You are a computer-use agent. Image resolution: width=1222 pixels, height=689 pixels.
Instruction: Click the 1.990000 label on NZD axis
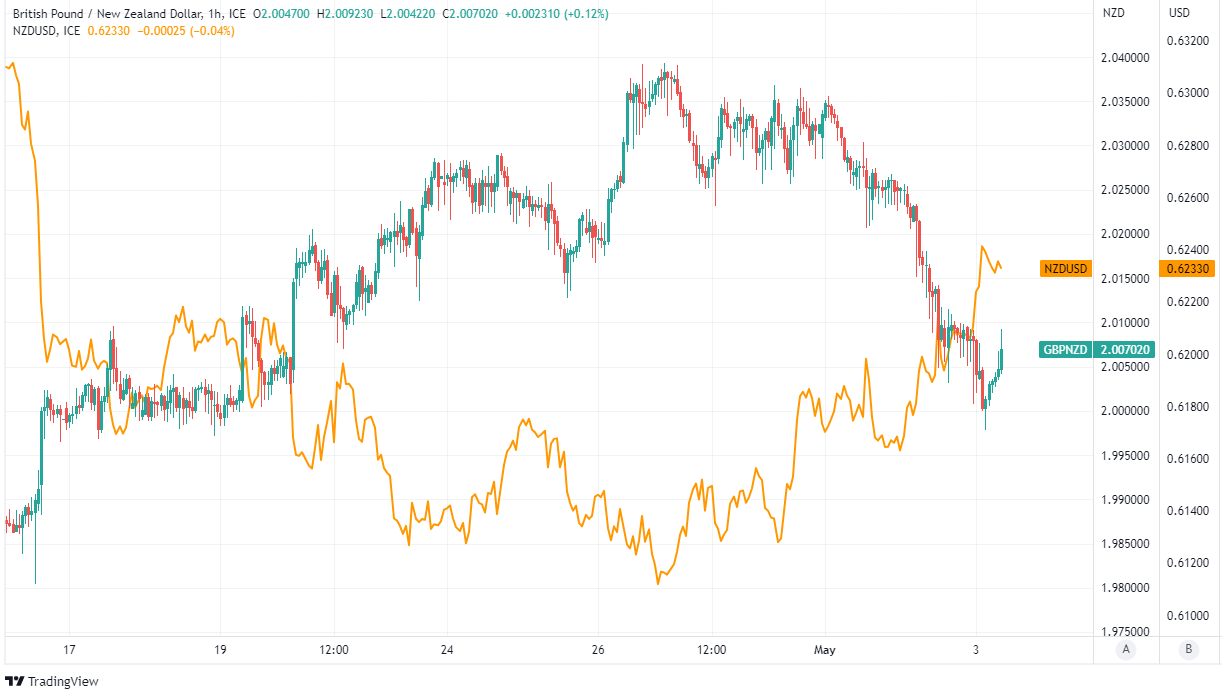1126,499
